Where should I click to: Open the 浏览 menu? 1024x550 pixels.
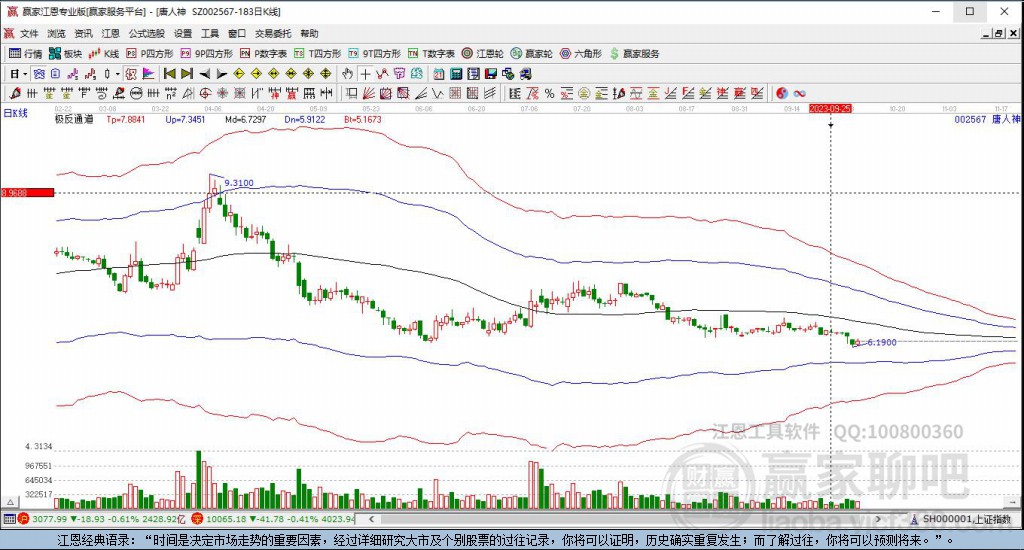pyautogui.click(x=56, y=33)
